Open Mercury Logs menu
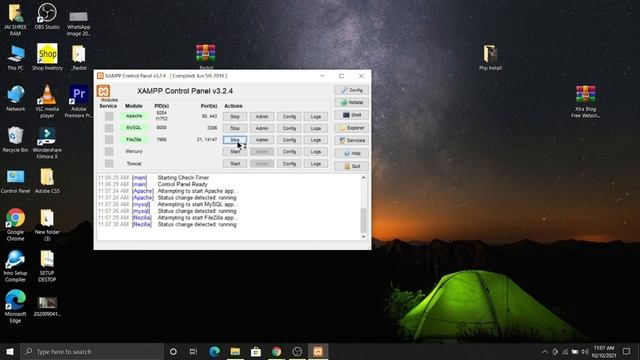The image size is (640, 360). pyautogui.click(x=316, y=152)
